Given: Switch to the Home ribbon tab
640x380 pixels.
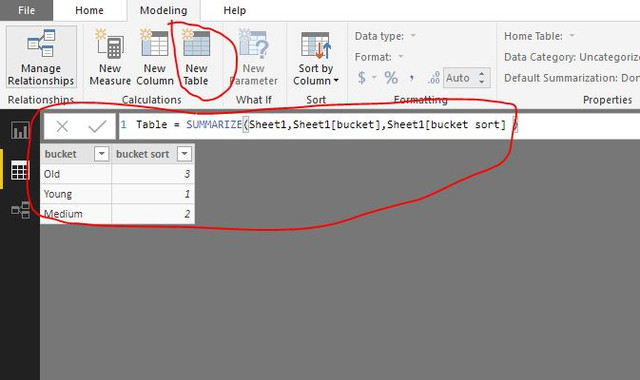Looking at the screenshot, I should coord(89,10).
